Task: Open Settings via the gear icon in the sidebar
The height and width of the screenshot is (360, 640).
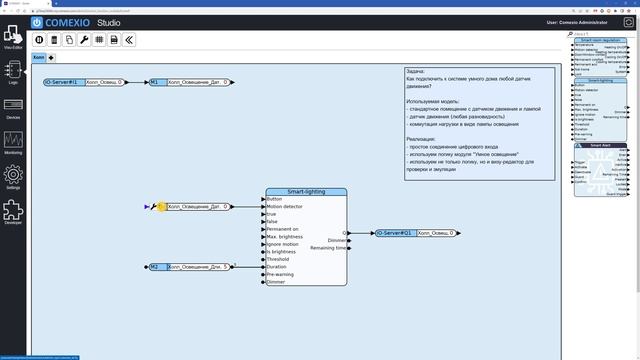Action: 13,177
